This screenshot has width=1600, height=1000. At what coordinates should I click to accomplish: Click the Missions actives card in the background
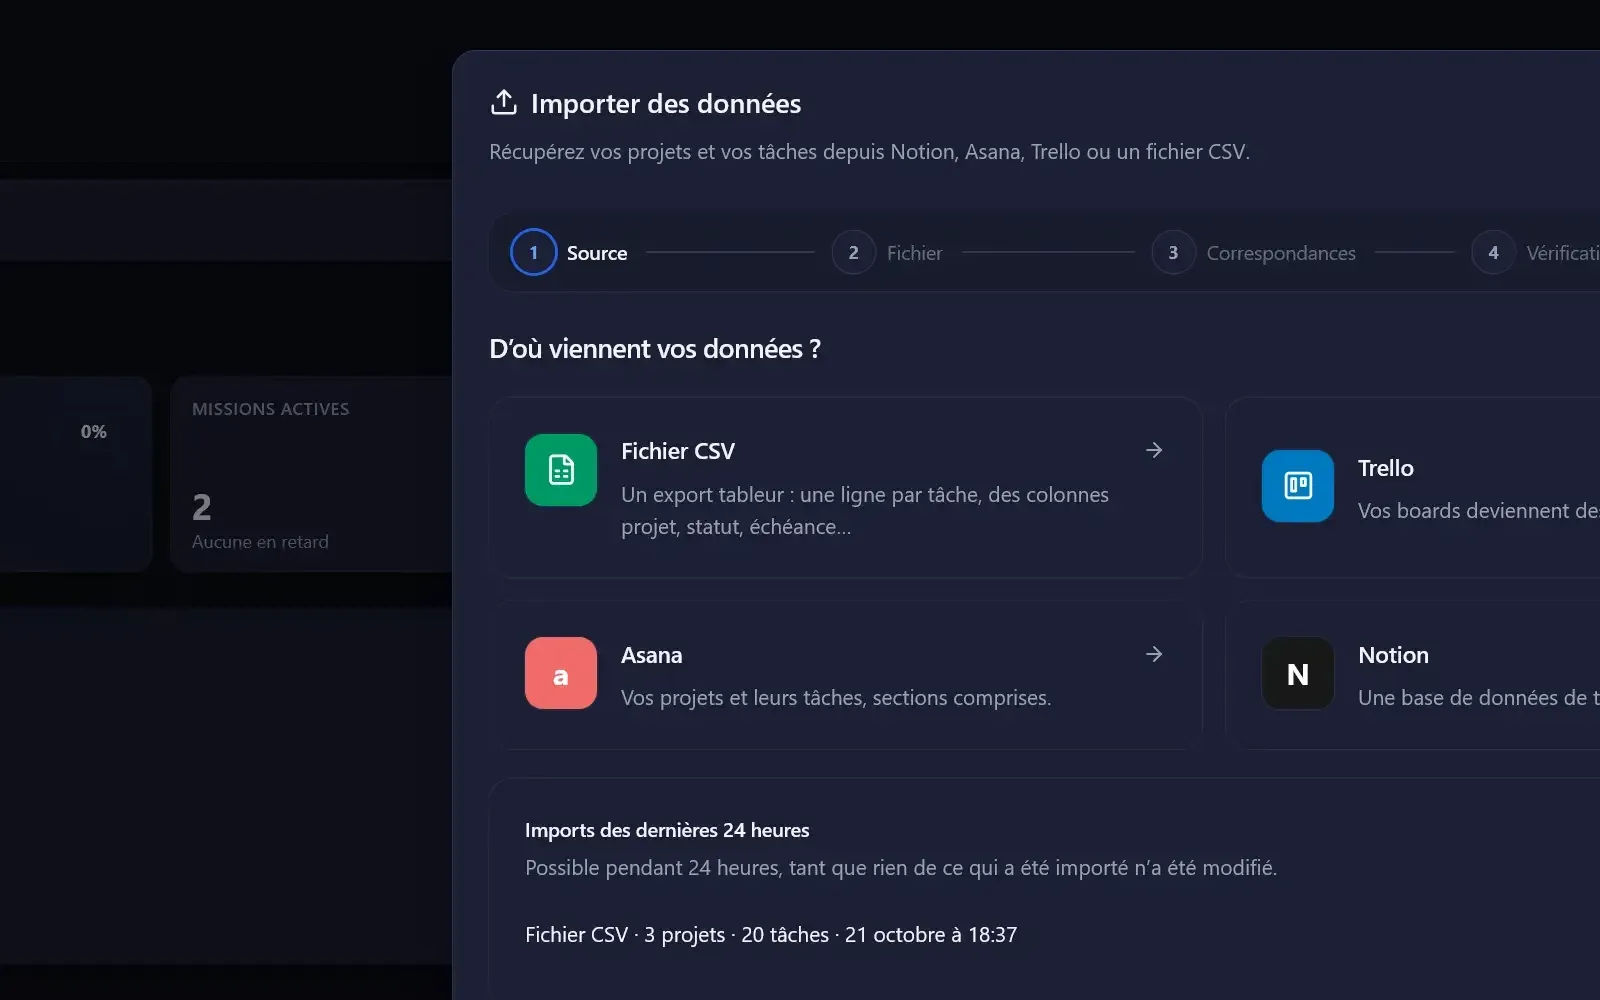click(x=311, y=474)
